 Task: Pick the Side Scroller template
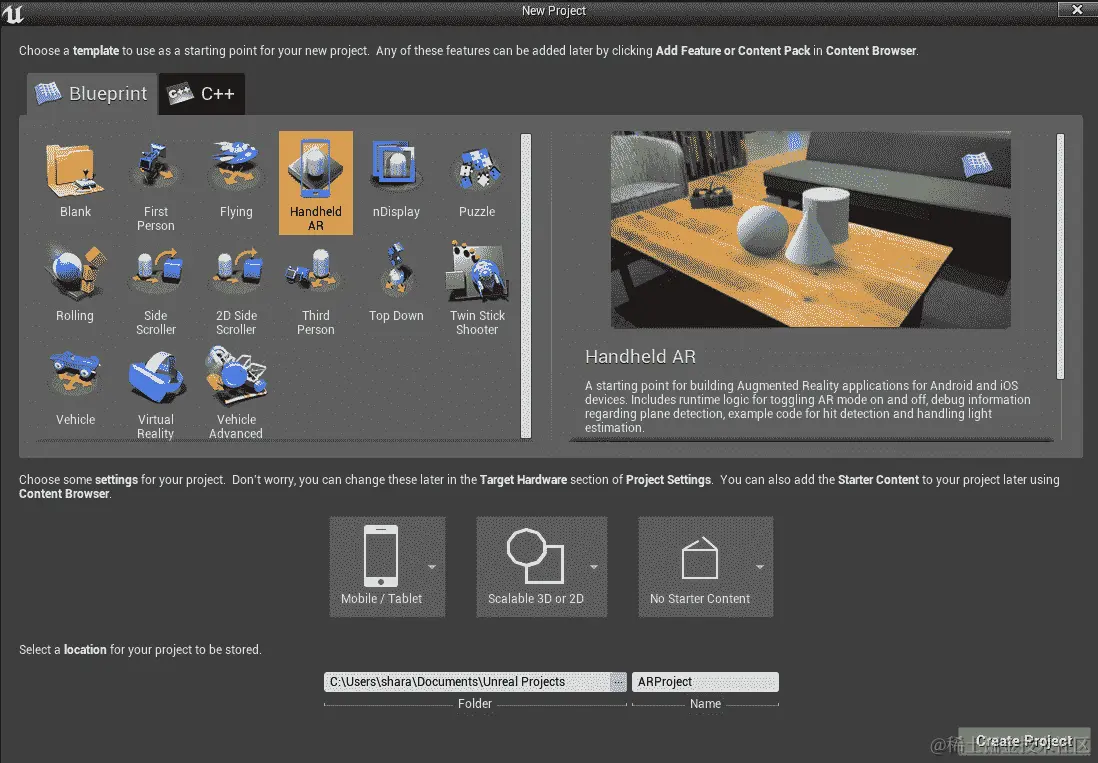pos(155,286)
